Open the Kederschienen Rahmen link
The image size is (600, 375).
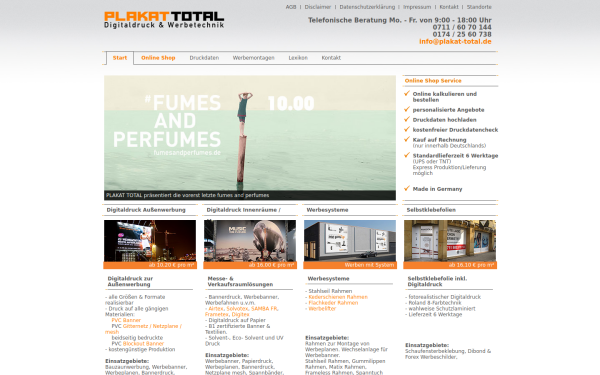point(338,297)
